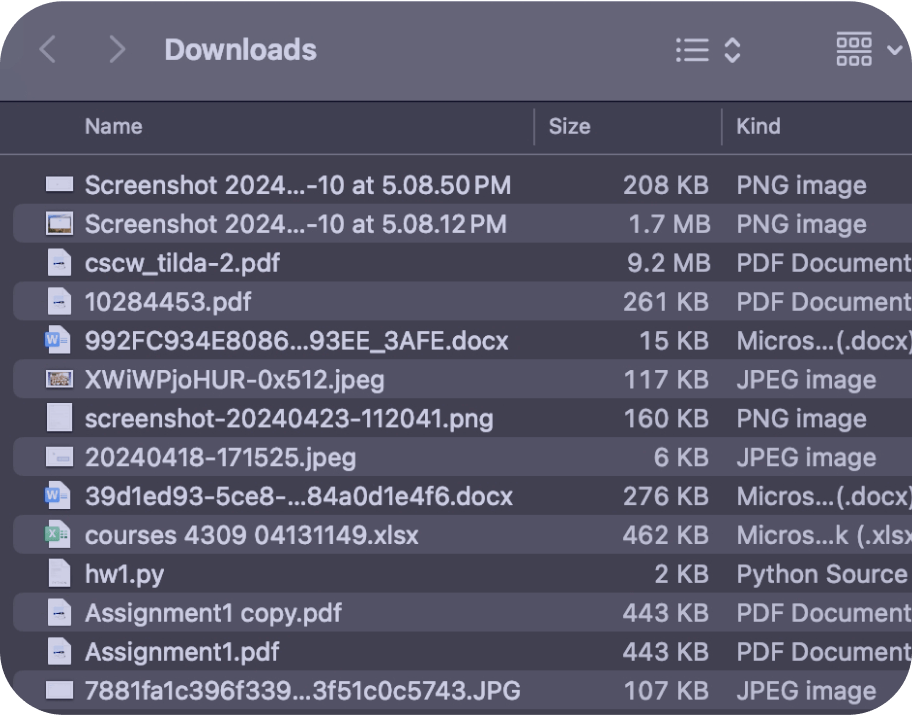This screenshot has height=715, width=912.
Task: Select the 7881fa1c396f339 JPG file
Action: click(302, 691)
